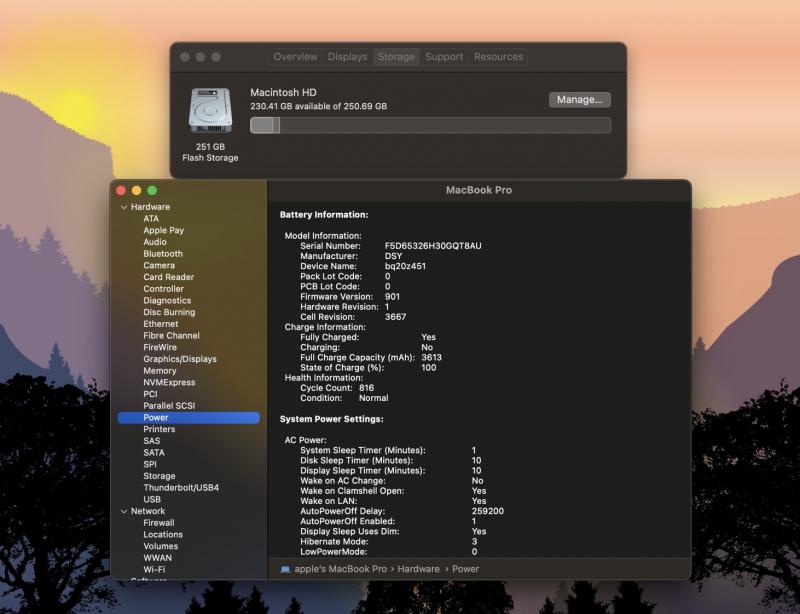Select Firewall under Network
This screenshot has width=800, height=614.
coord(159,523)
